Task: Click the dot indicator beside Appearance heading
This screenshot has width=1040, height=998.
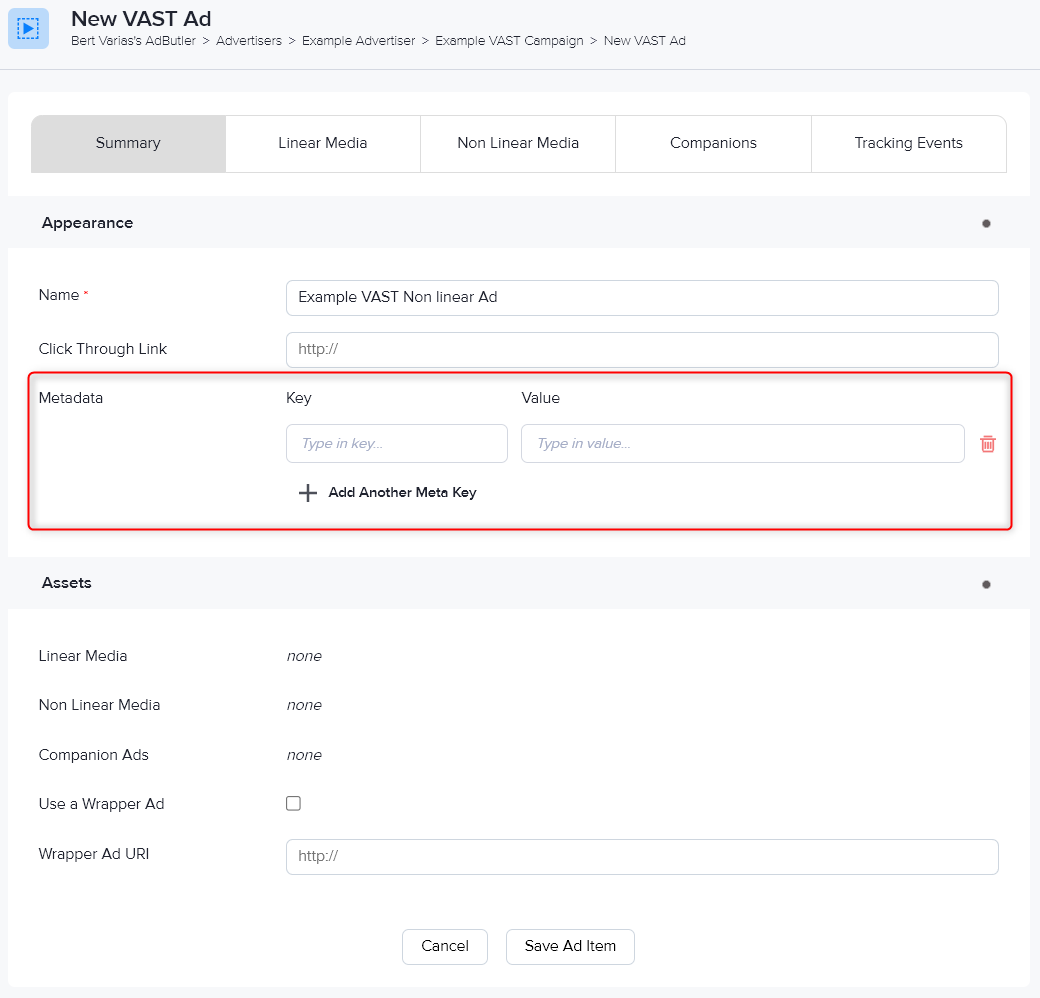Action: [x=986, y=224]
